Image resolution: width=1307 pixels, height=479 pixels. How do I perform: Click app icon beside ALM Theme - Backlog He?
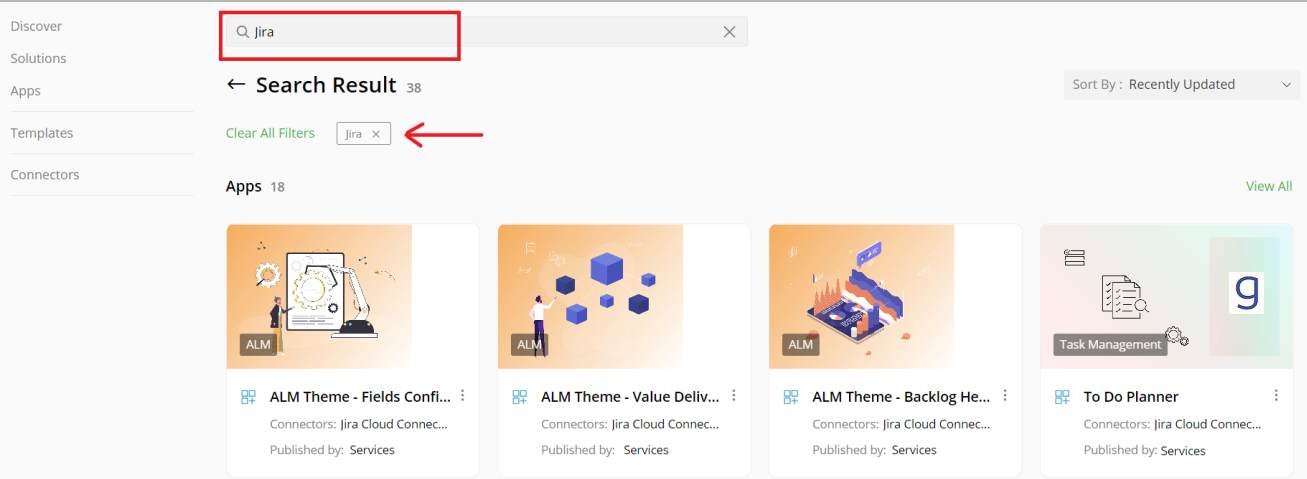(791, 397)
